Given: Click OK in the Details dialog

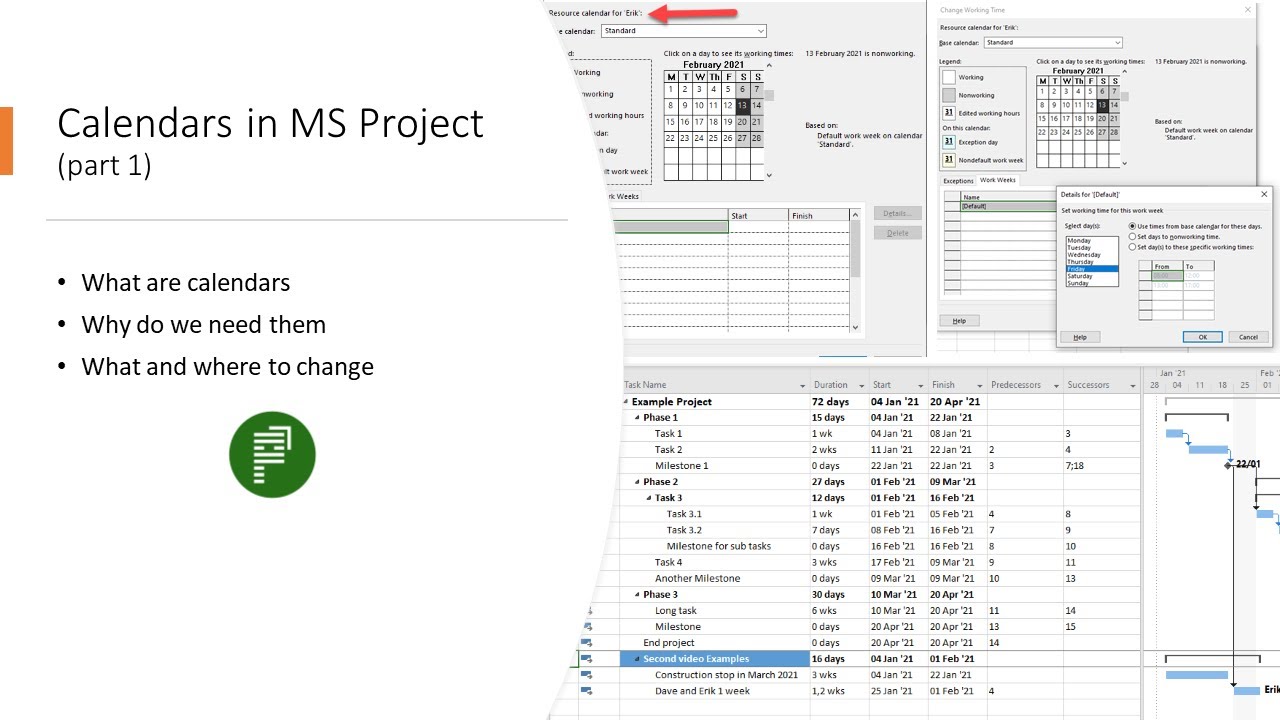Looking at the screenshot, I should (1203, 337).
